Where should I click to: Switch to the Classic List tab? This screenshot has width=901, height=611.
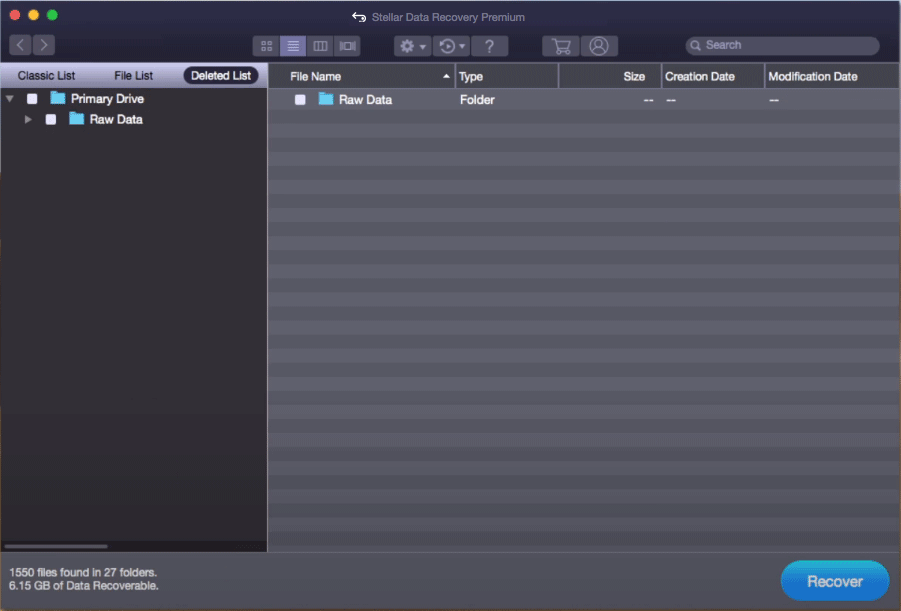coord(46,76)
